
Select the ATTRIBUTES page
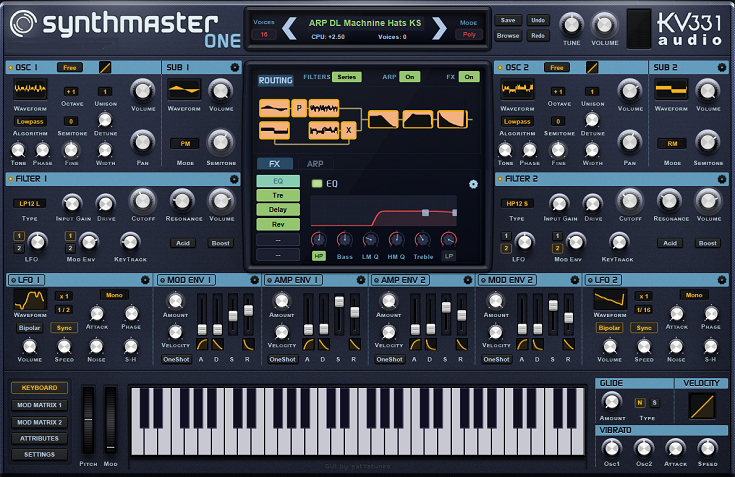(39, 439)
